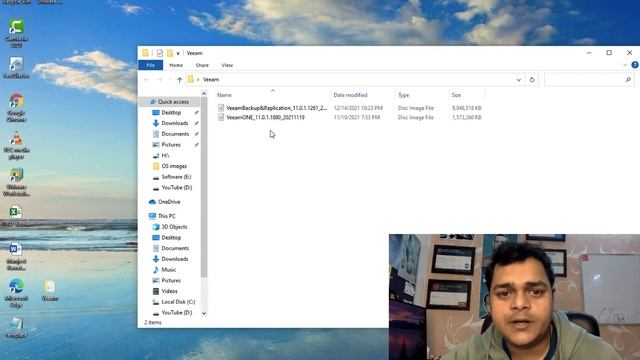Open 3D Objects under This PC
The height and width of the screenshot is (360, 640).
174,227
